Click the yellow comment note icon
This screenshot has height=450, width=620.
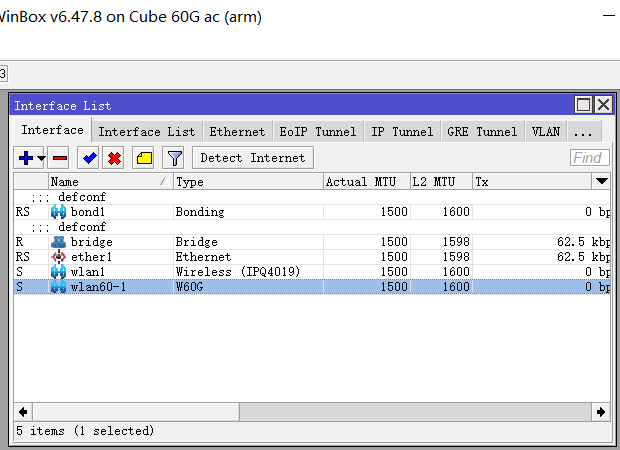[144, 158]
